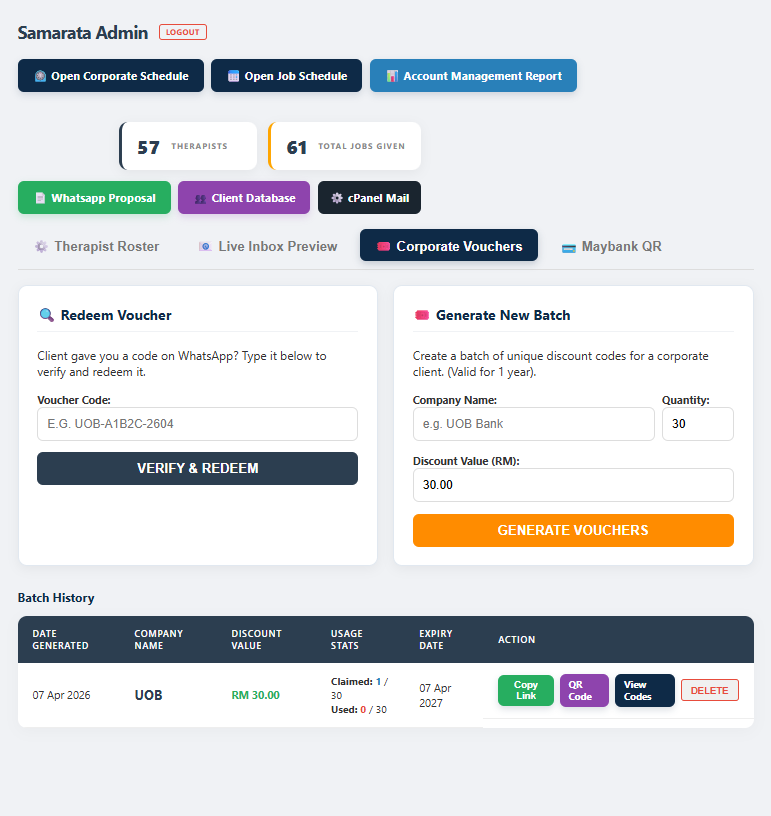Delete the UOB voucher batch
Viewport: 771px width, 816px height.
[709, 689]
